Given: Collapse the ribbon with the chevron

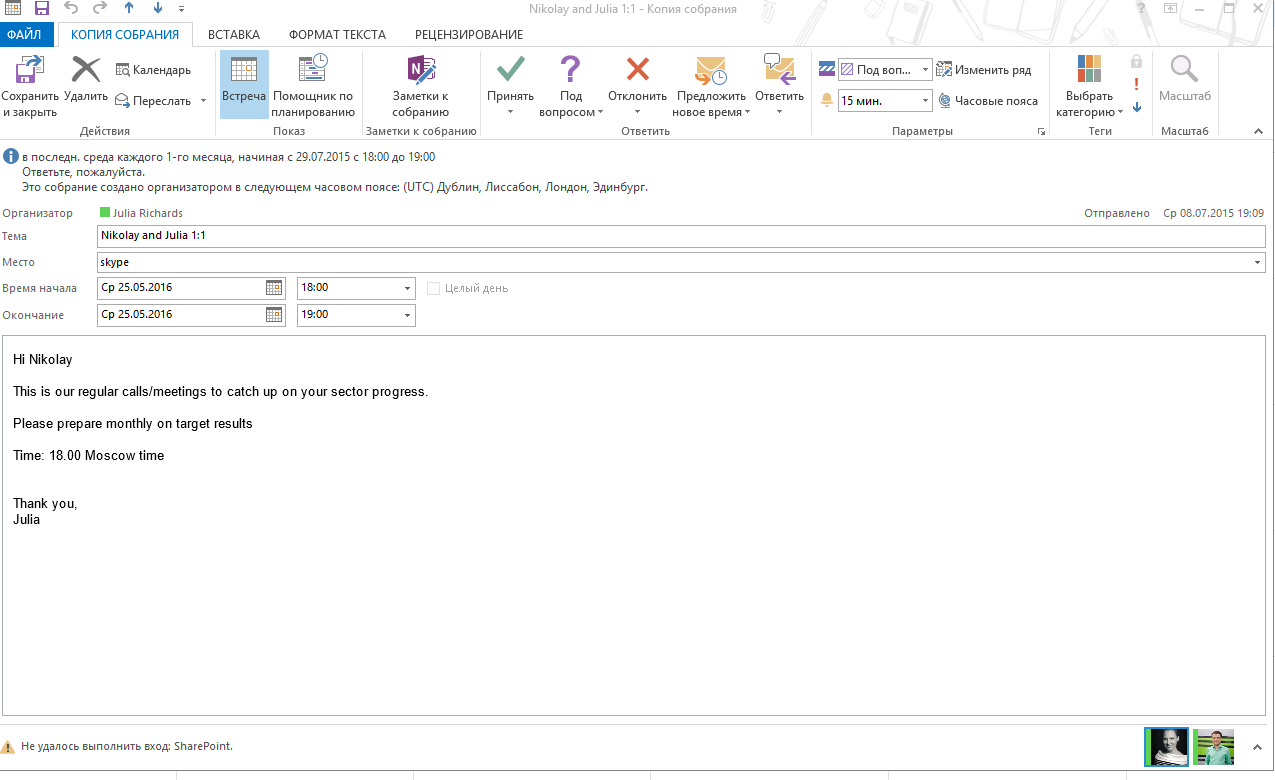Looking at the screenshot, I should pos(1258,131).
